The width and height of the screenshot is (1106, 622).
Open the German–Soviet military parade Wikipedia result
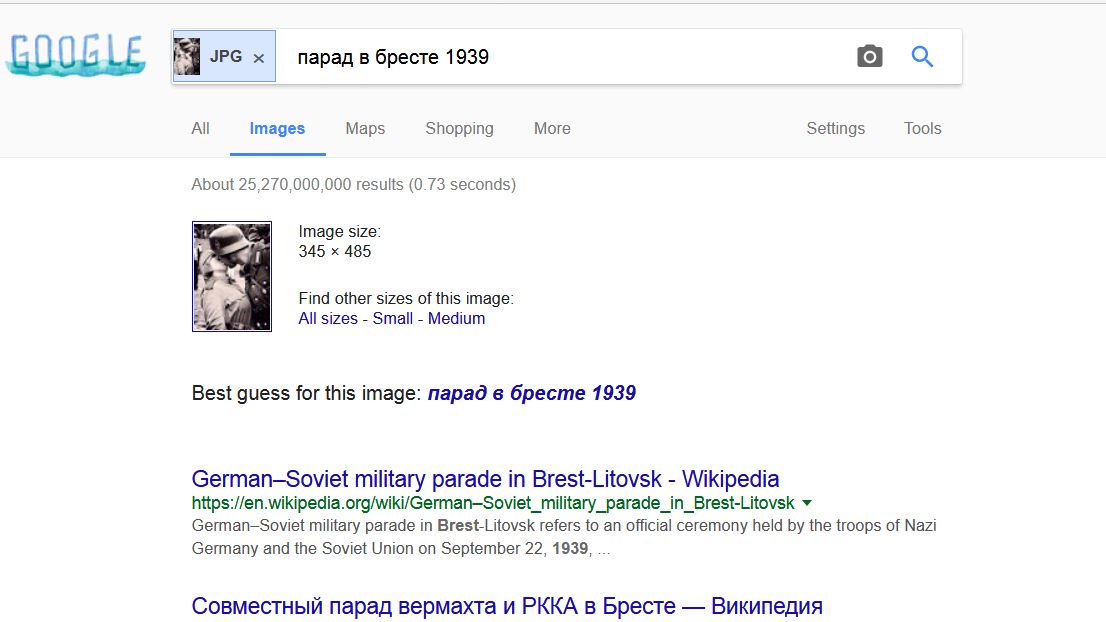pos(485,479)
